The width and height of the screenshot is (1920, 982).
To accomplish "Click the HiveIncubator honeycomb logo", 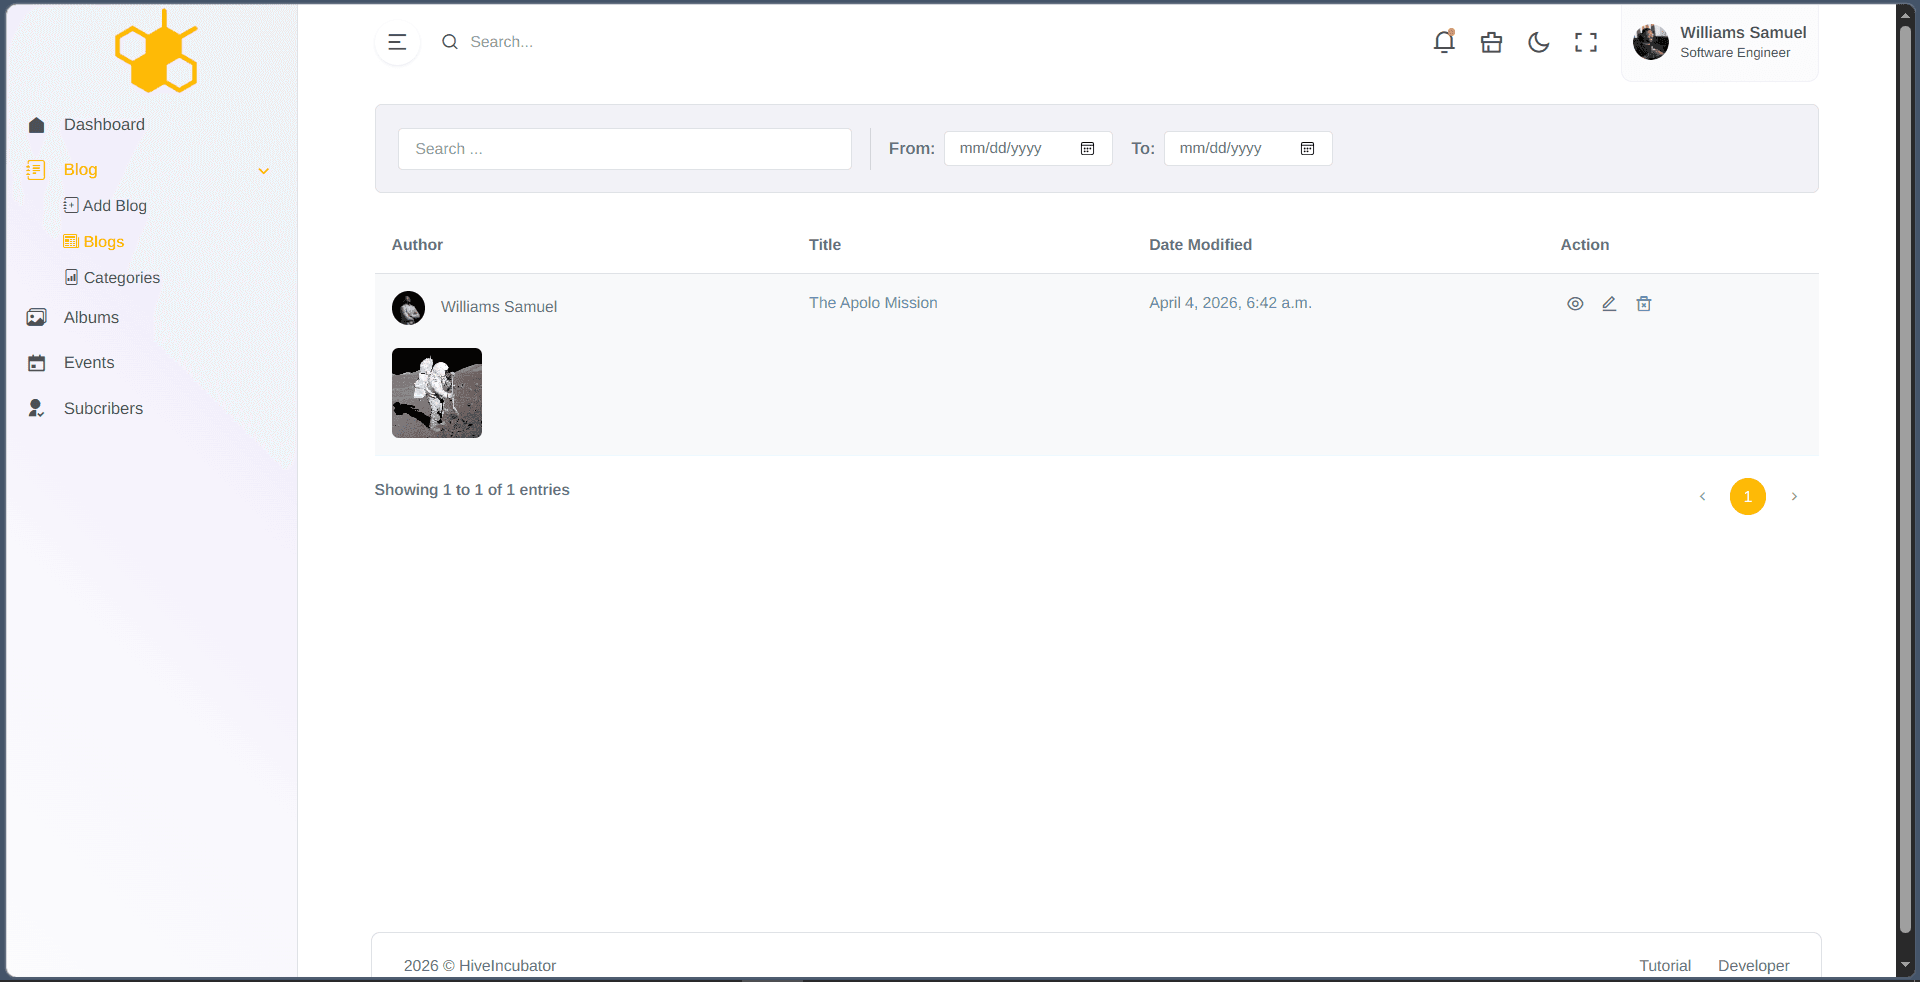I will tap(157, 51).
